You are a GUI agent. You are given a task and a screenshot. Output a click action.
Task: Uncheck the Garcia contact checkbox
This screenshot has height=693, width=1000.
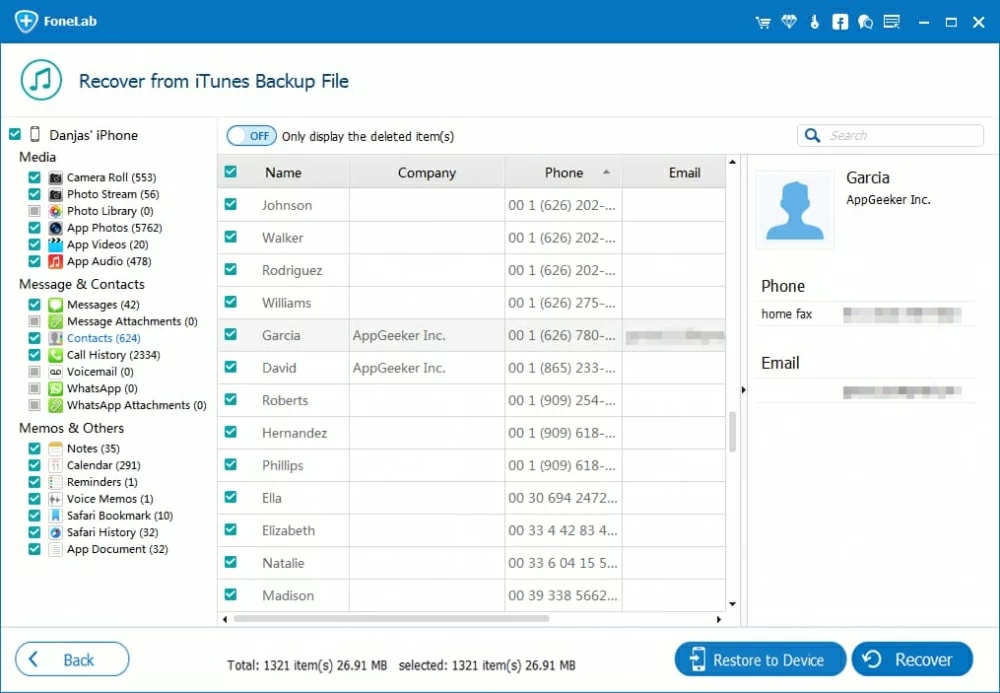pos(231,335)
